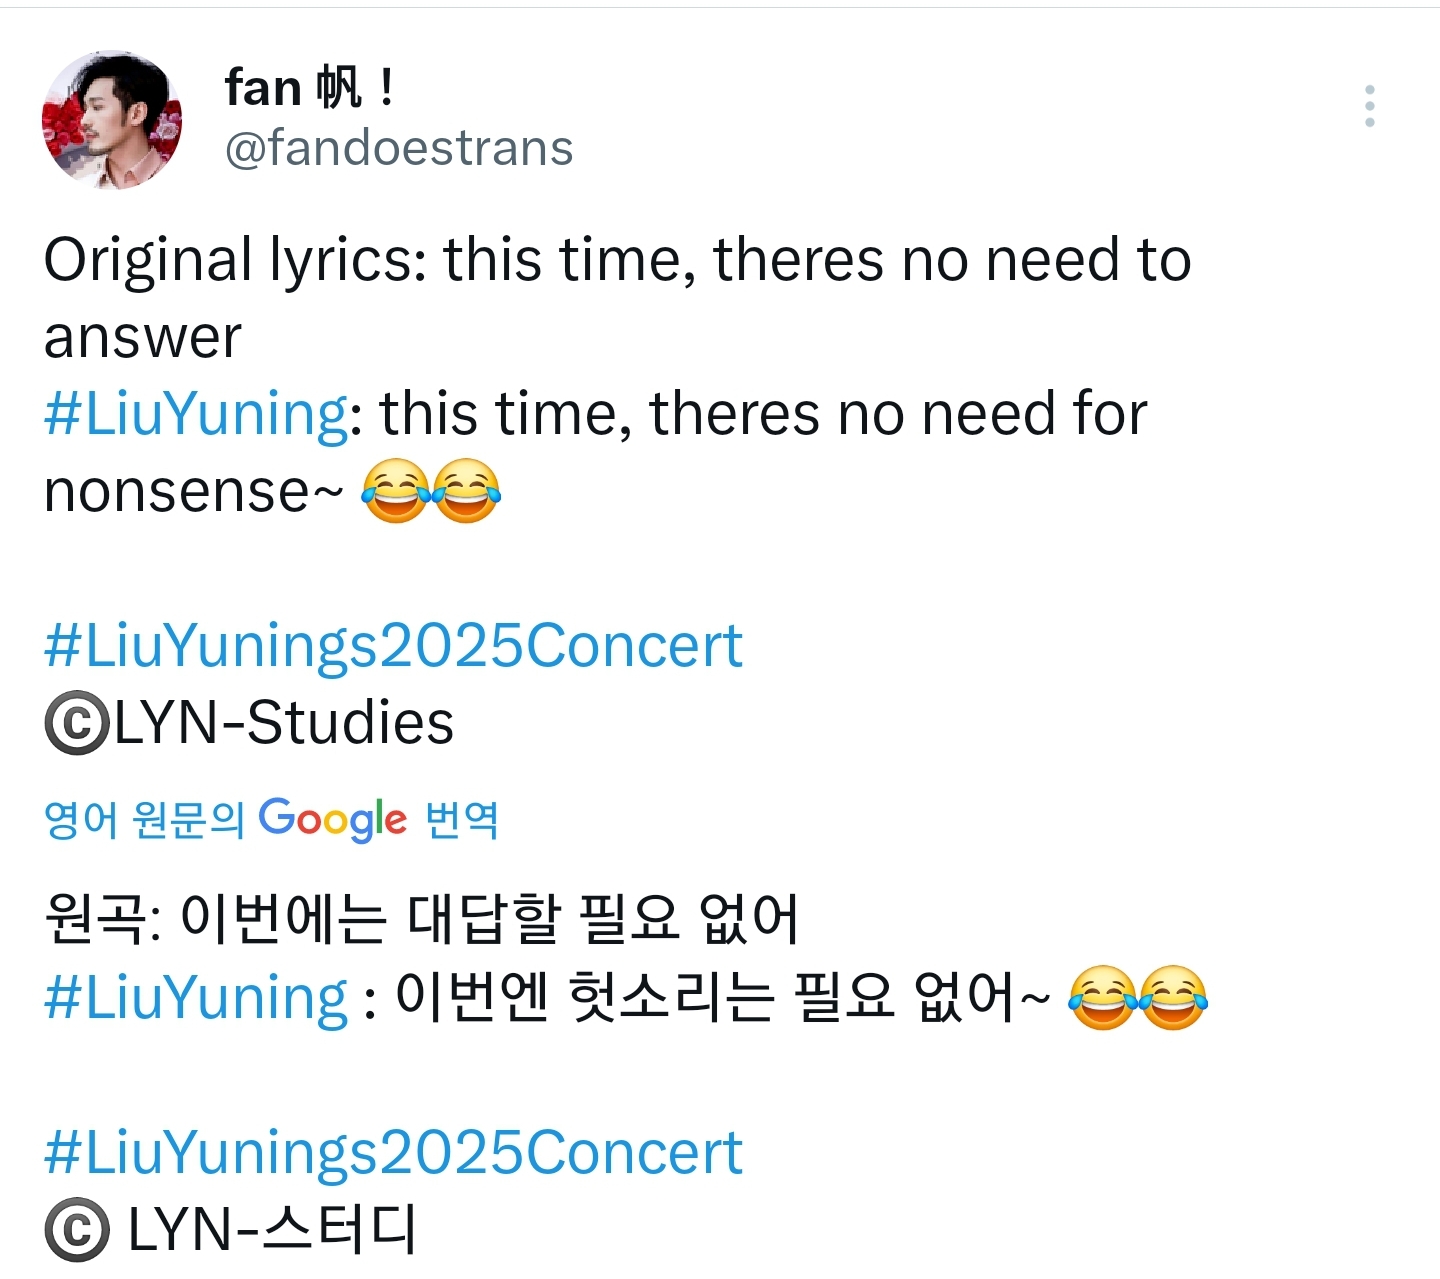Open the three-dot more options menu
The height and width of the screenshot is (1279, 1440).
(1369, 106)
